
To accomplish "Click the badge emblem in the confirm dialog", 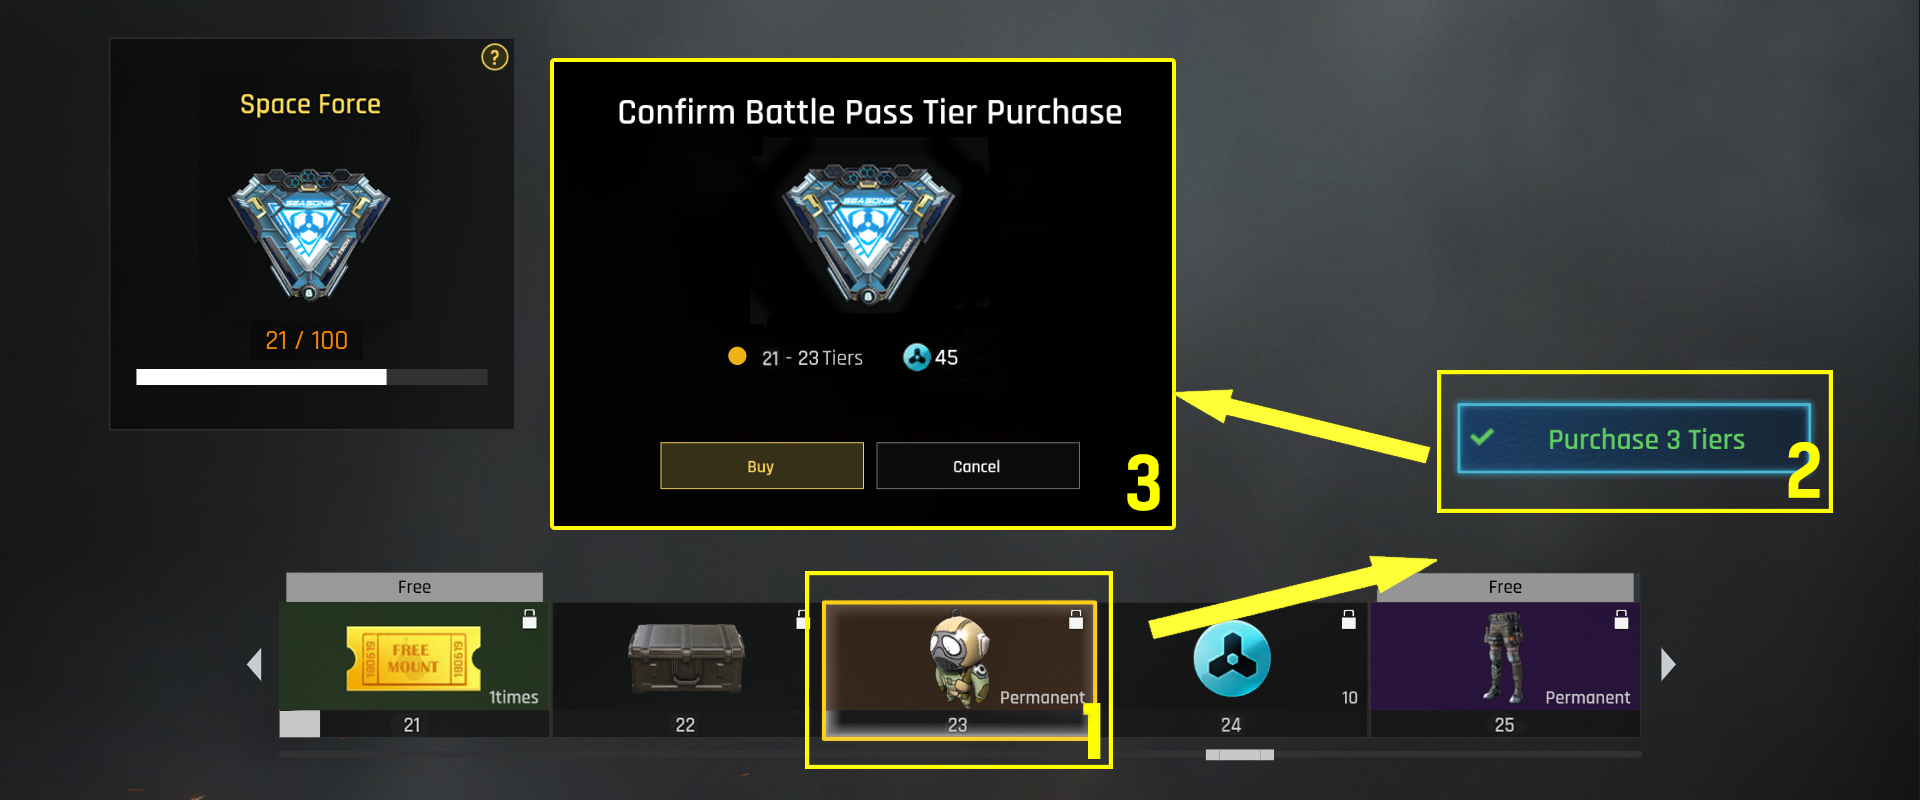I will click(x=868, y=234).
